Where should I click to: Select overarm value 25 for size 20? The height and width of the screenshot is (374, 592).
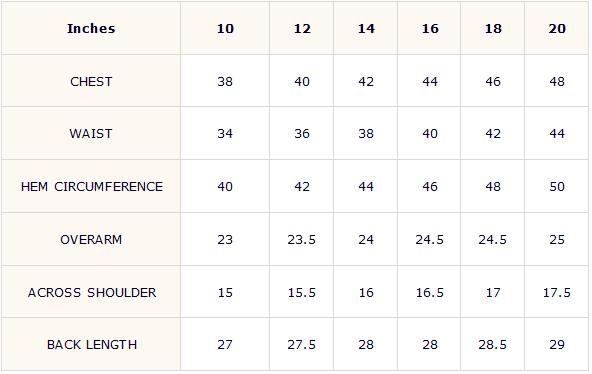(x=557, y=240)
